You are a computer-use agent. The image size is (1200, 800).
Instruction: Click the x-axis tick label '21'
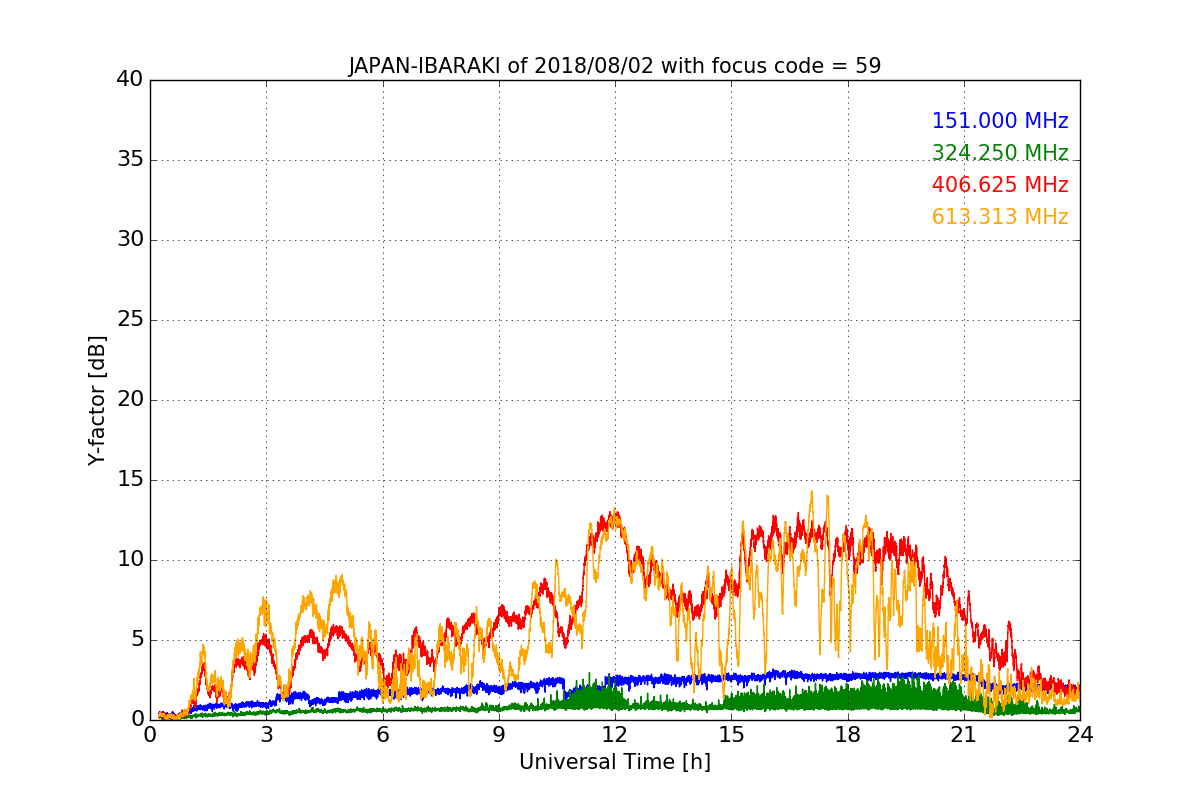(x=964, y=735)
